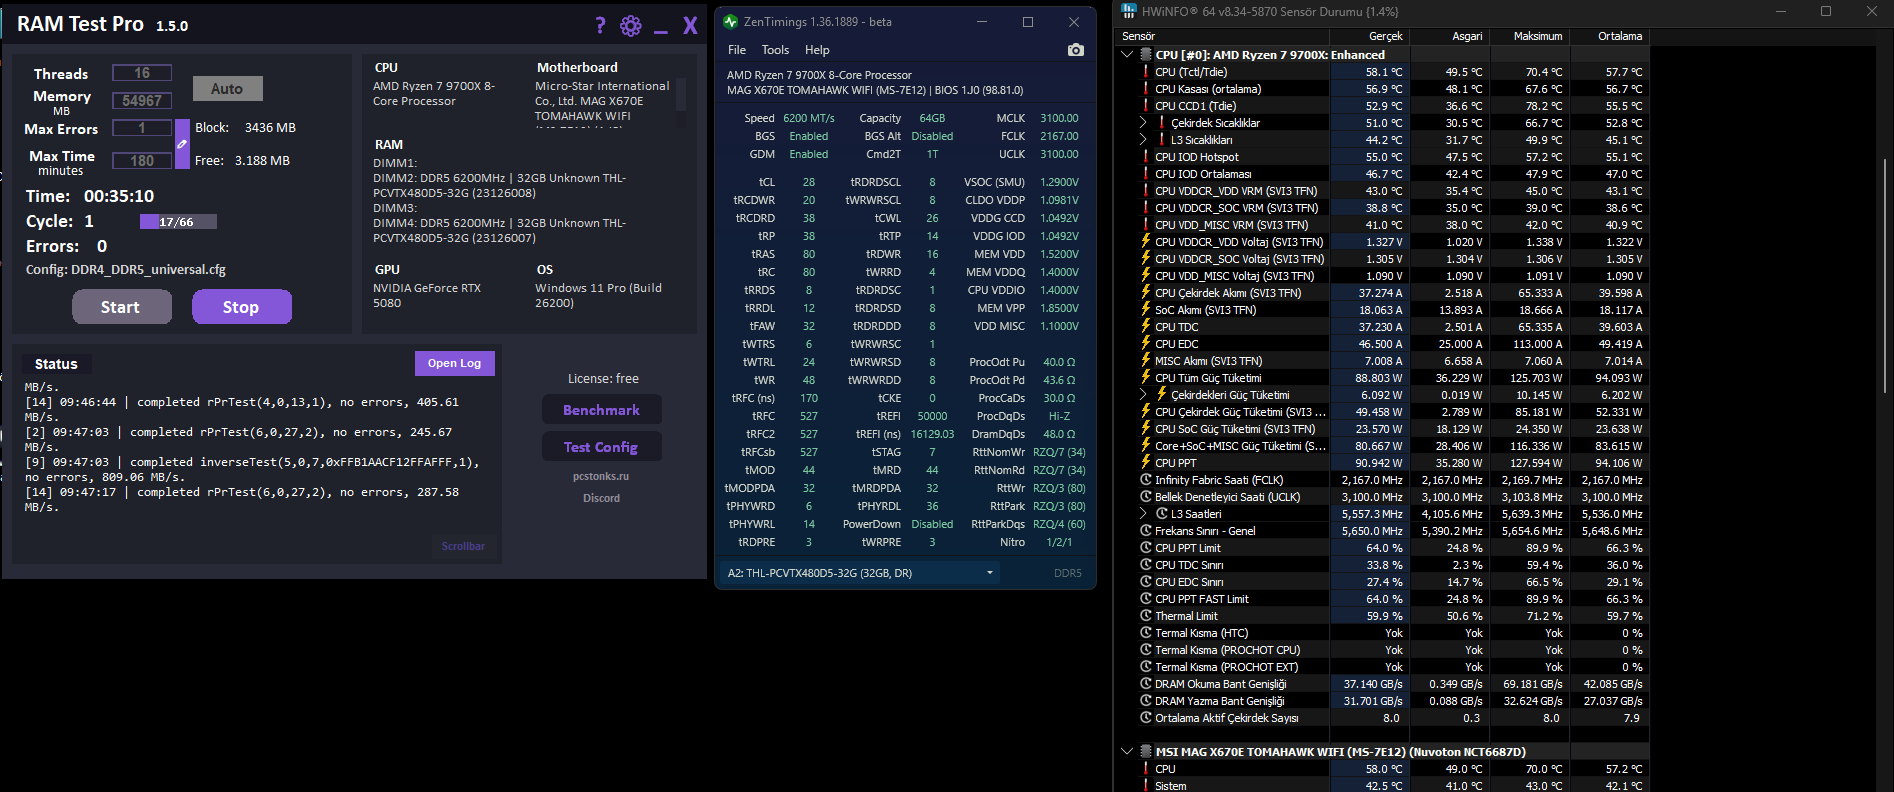Click icon beside Thermal Limit row
Viewport: 1894px width, 792px height.
coord(1146,616)
